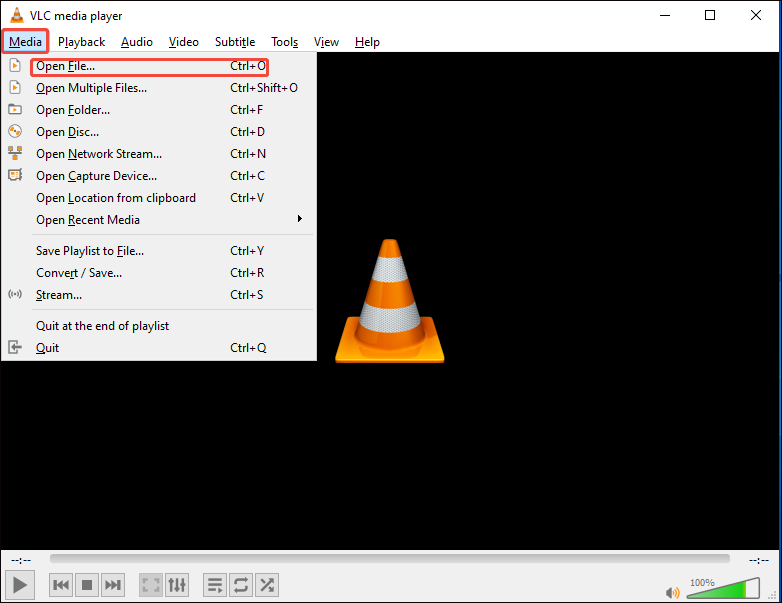Select Convert / Save... entry
The image size is (782, 603).
[x=159, y=273]
